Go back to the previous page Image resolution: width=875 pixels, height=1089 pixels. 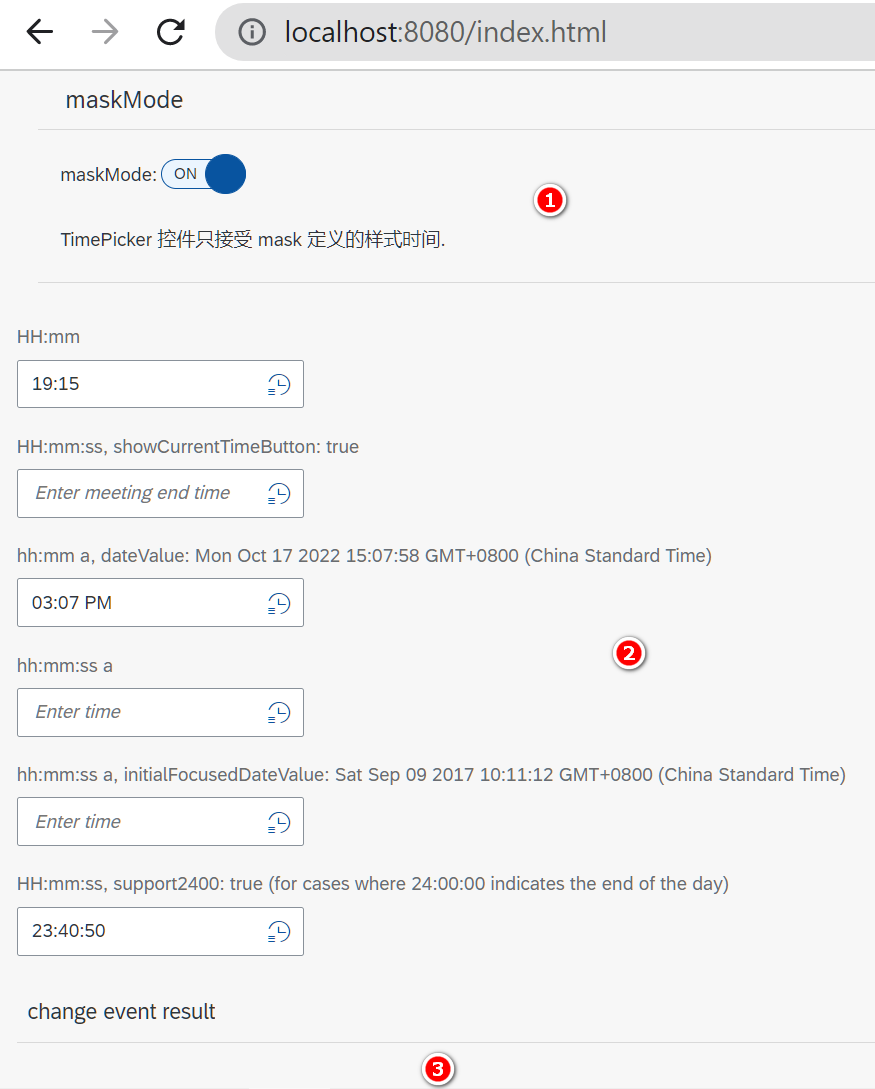coord(40,32)
